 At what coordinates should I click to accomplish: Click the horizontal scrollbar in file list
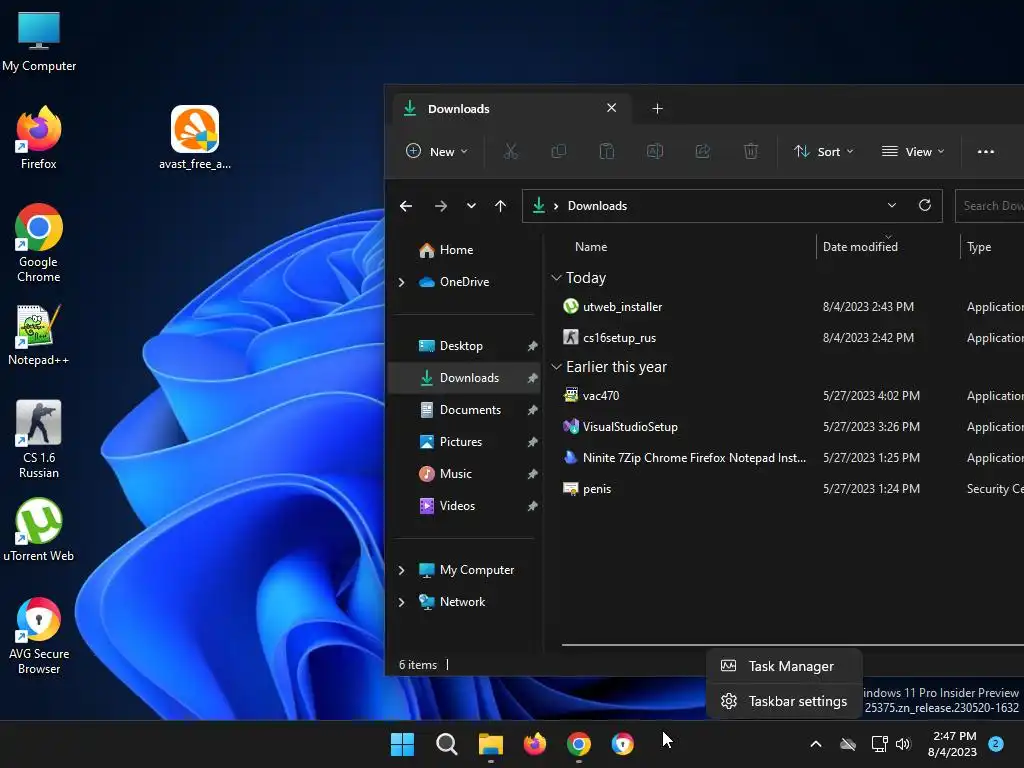792,645
